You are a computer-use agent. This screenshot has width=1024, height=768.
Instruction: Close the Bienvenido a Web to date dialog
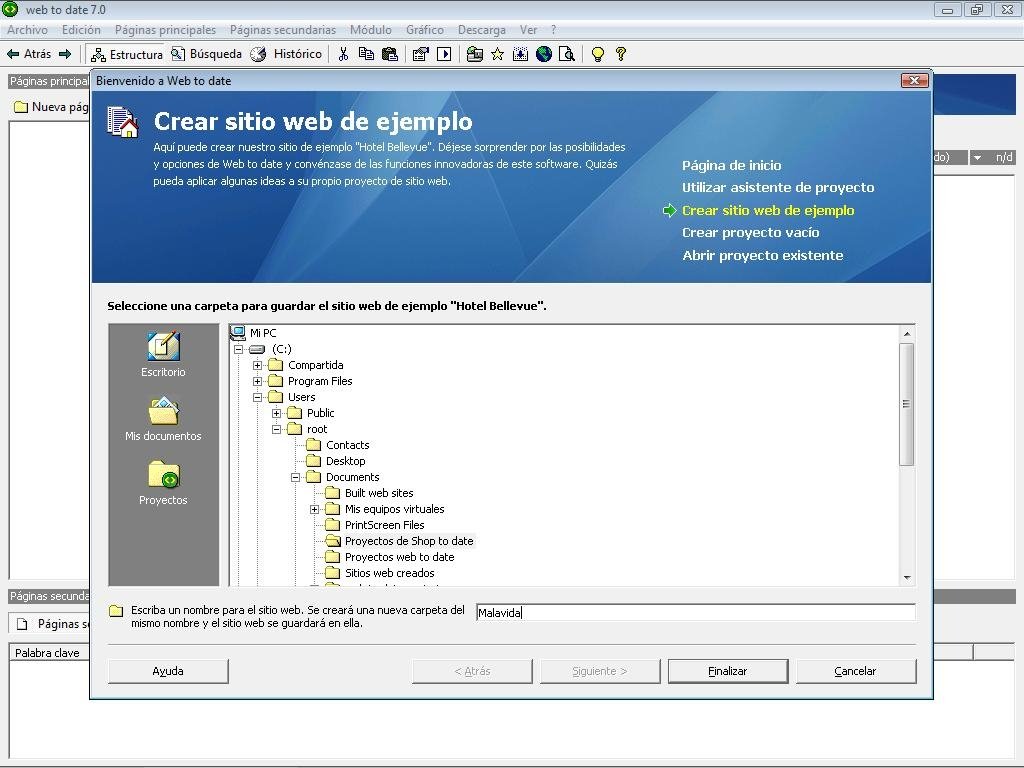click(914, 80)
